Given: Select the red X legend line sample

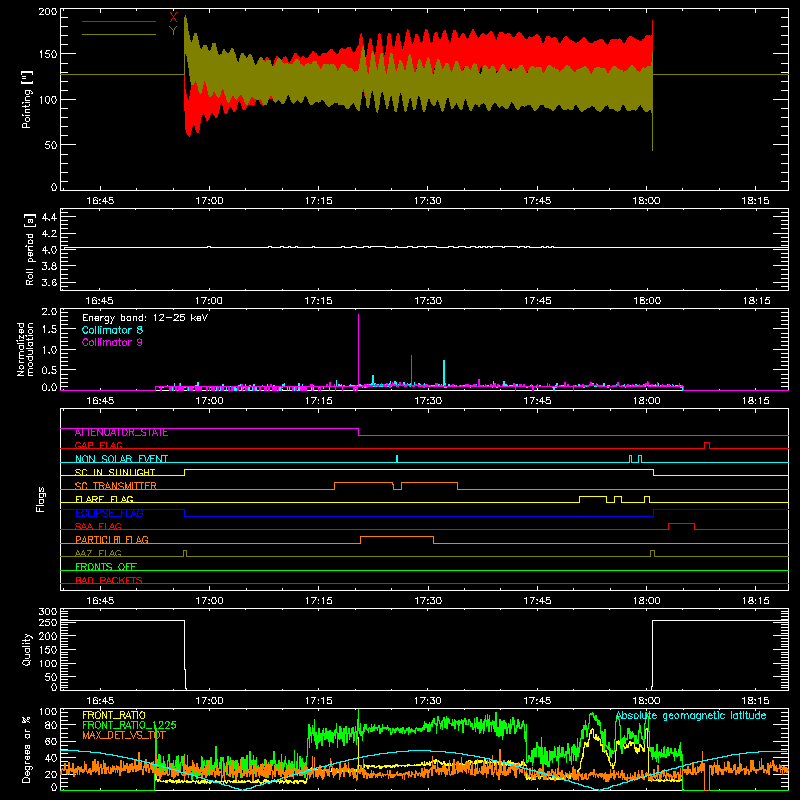Looking at the screenshot, I should coord(119,21).
